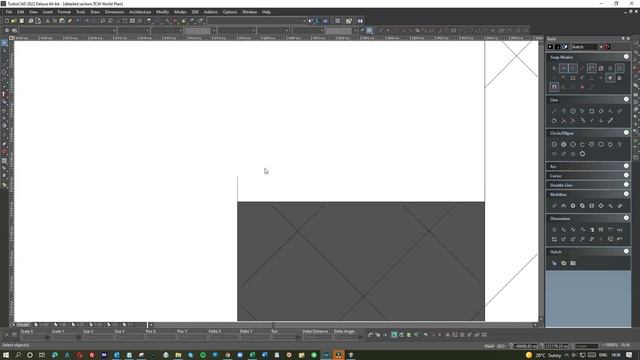Open the Options menu
Image resolution: width=640 pixels, height=360 pixels.
point(230,12)
